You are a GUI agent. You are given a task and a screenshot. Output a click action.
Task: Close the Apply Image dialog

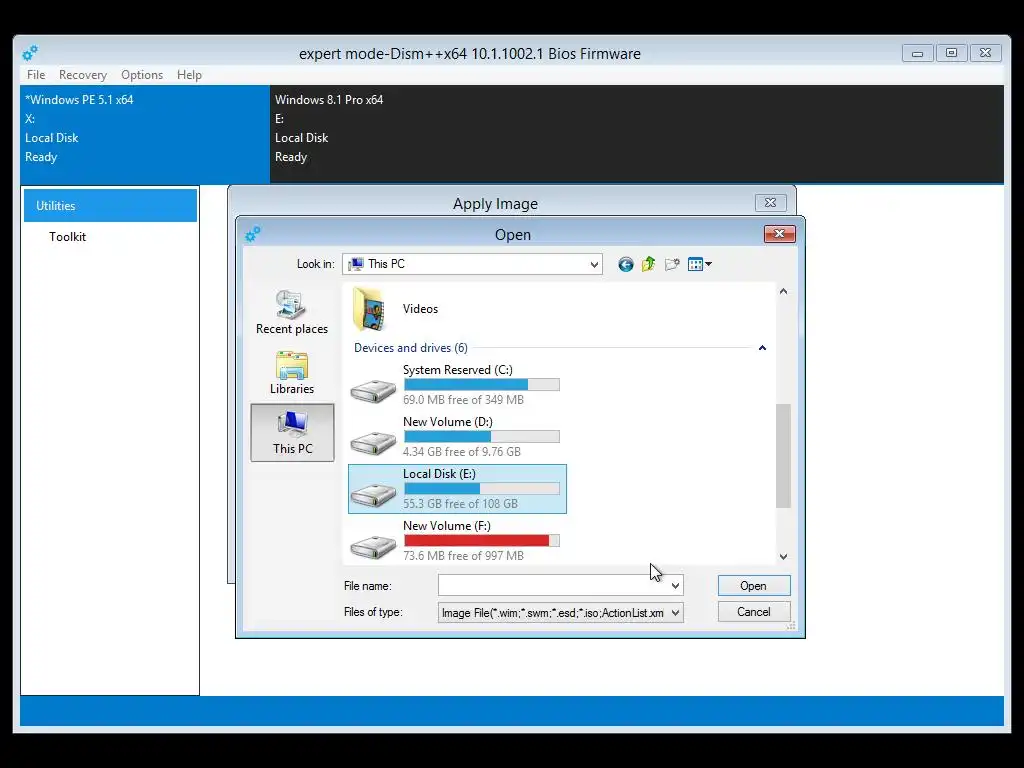(771, 202)
